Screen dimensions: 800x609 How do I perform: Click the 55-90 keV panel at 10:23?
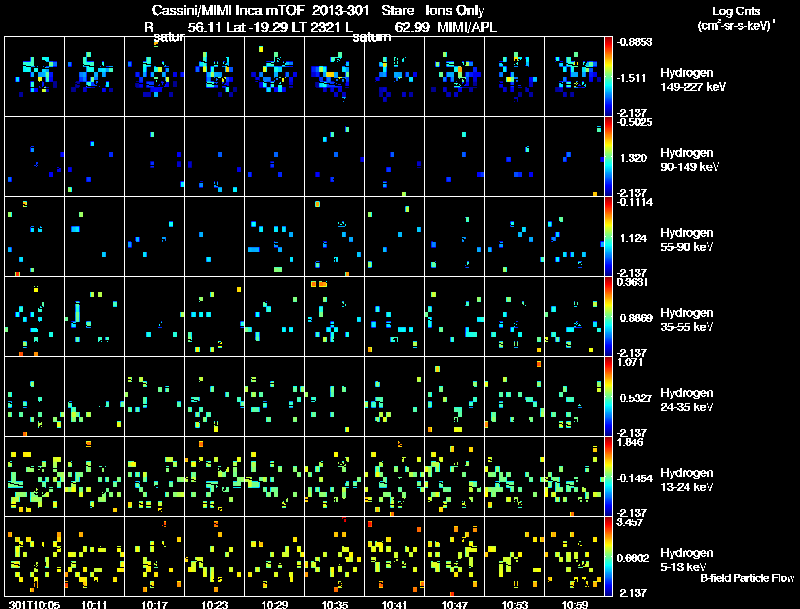click(215, 236)
